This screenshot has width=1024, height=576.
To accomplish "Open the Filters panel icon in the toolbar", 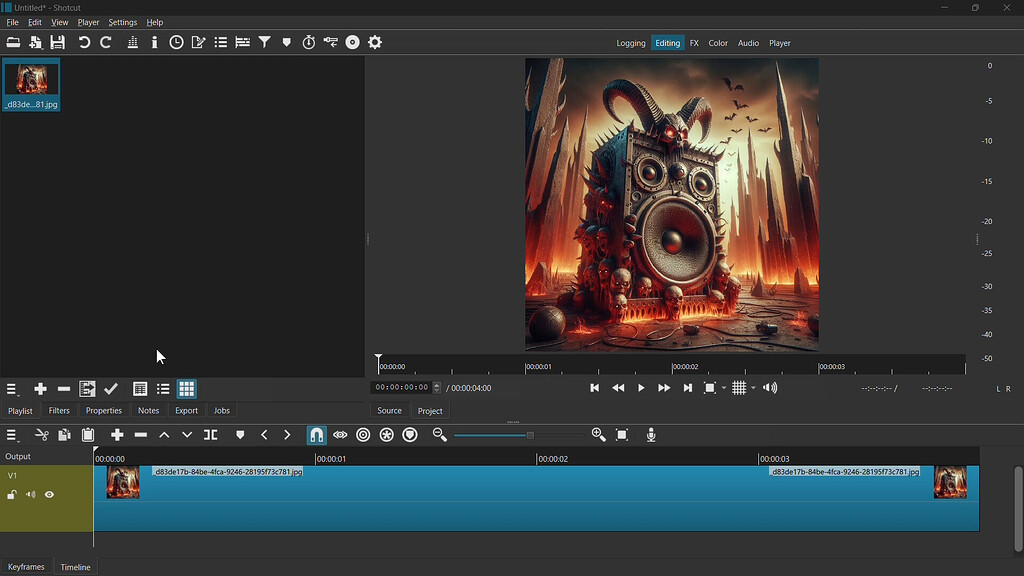I will 263,42.
